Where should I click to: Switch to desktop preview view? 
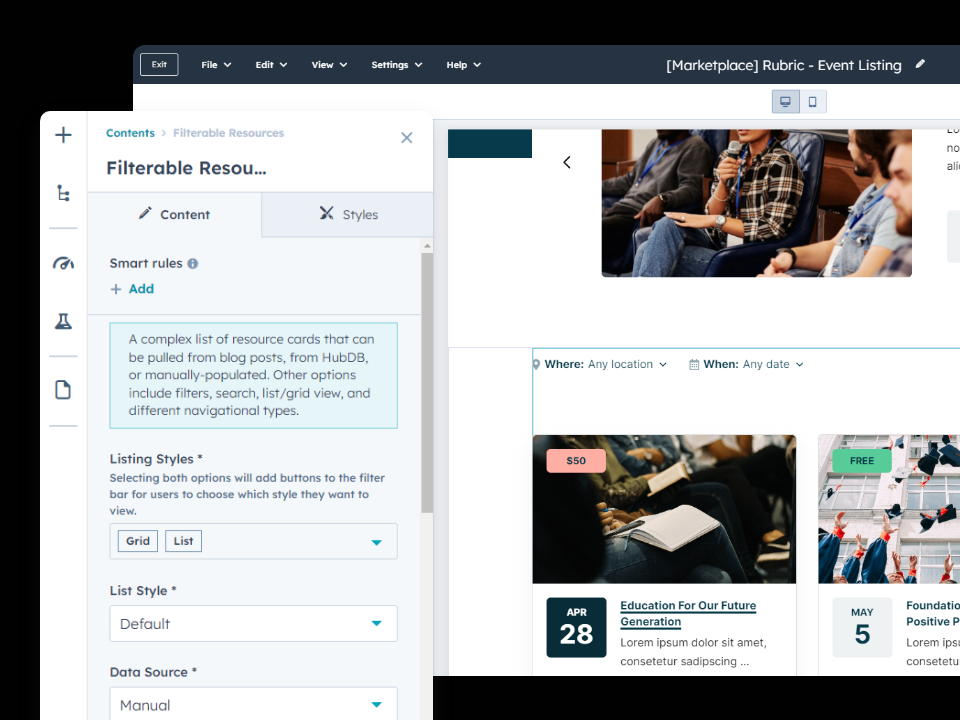point(785,101)
